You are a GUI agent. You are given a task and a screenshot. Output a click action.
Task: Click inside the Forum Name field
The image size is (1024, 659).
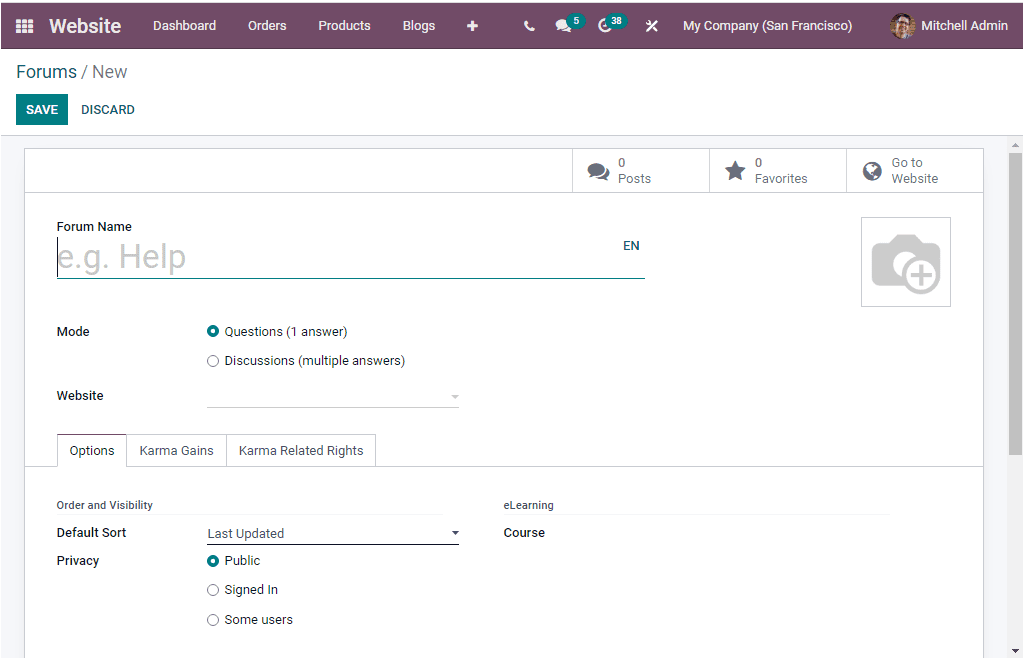tap(300, 256)
